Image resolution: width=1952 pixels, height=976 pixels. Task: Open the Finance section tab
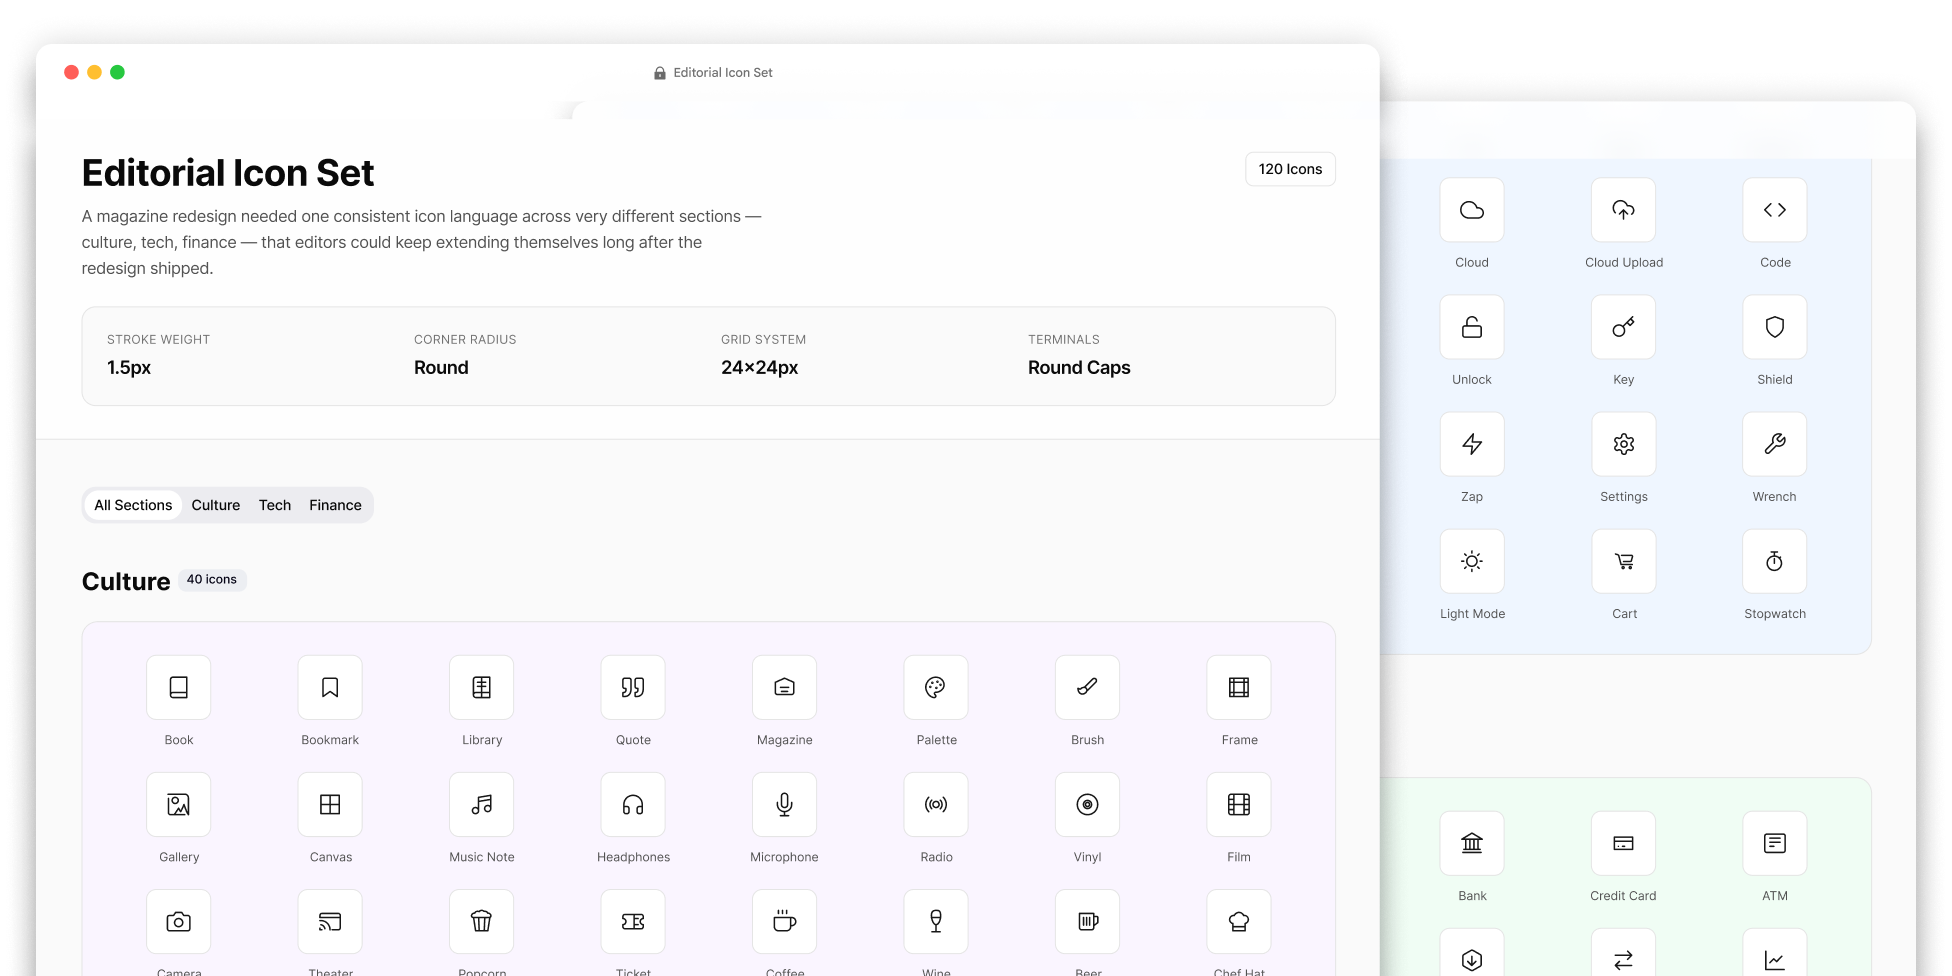coord(335,505)
